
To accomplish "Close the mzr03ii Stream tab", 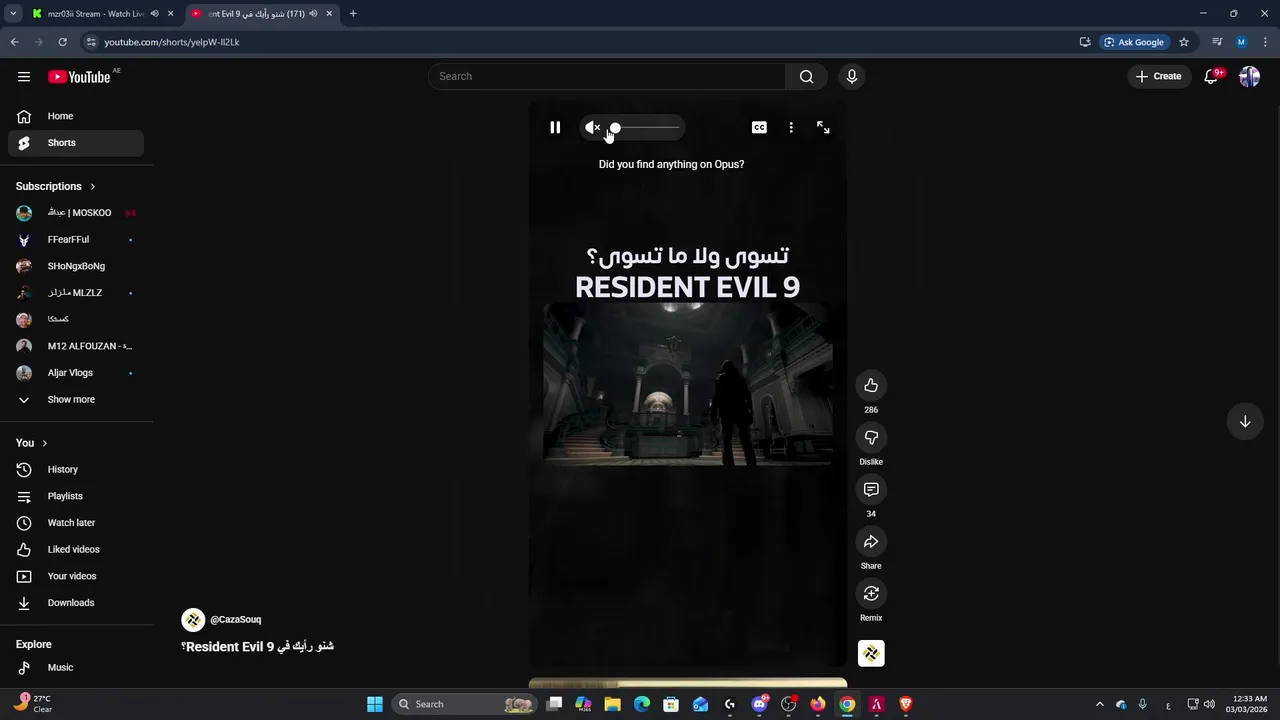I will click(x=171, y=14).
